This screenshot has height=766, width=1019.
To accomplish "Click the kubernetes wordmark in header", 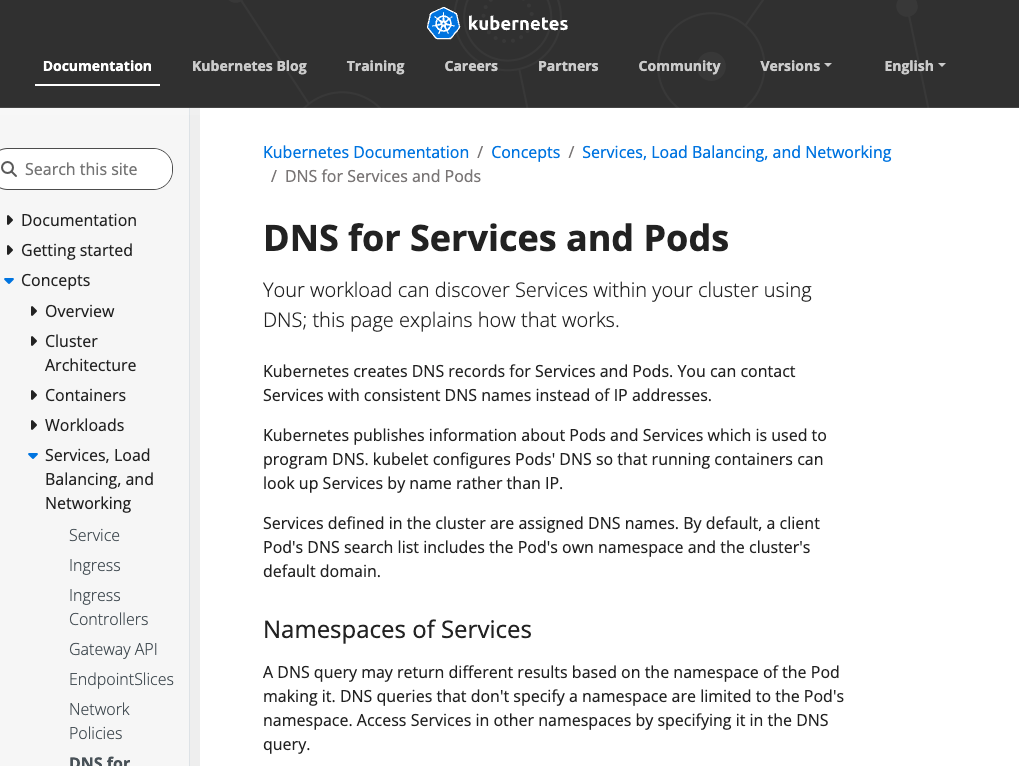I will [x=518, y=23].
